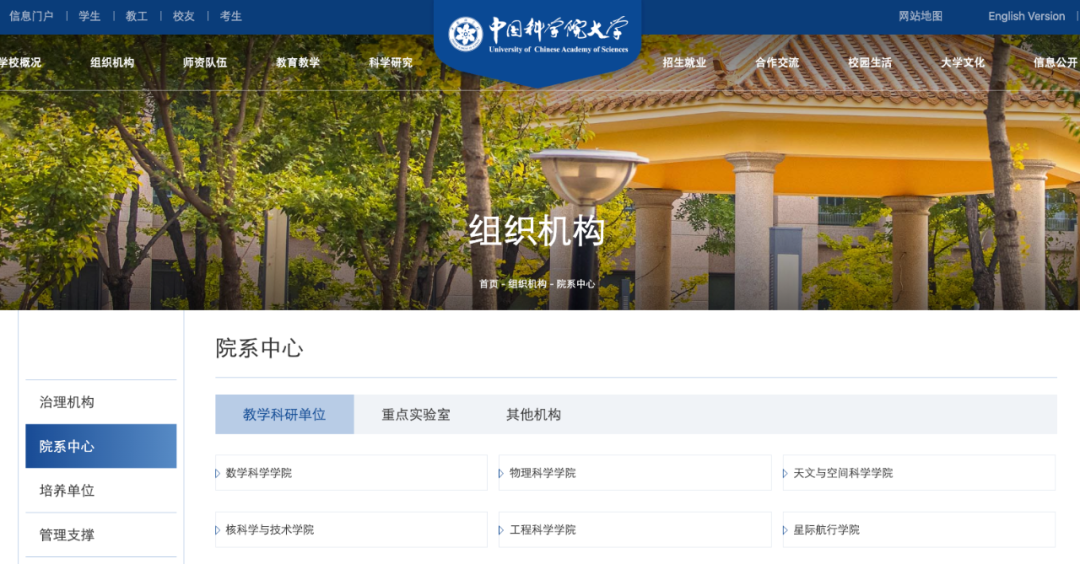Image resolution: width=1080 pixels, height=564 pixels.
Task: Open the 教育教学 navigation menu
Action: coord(298,62)
